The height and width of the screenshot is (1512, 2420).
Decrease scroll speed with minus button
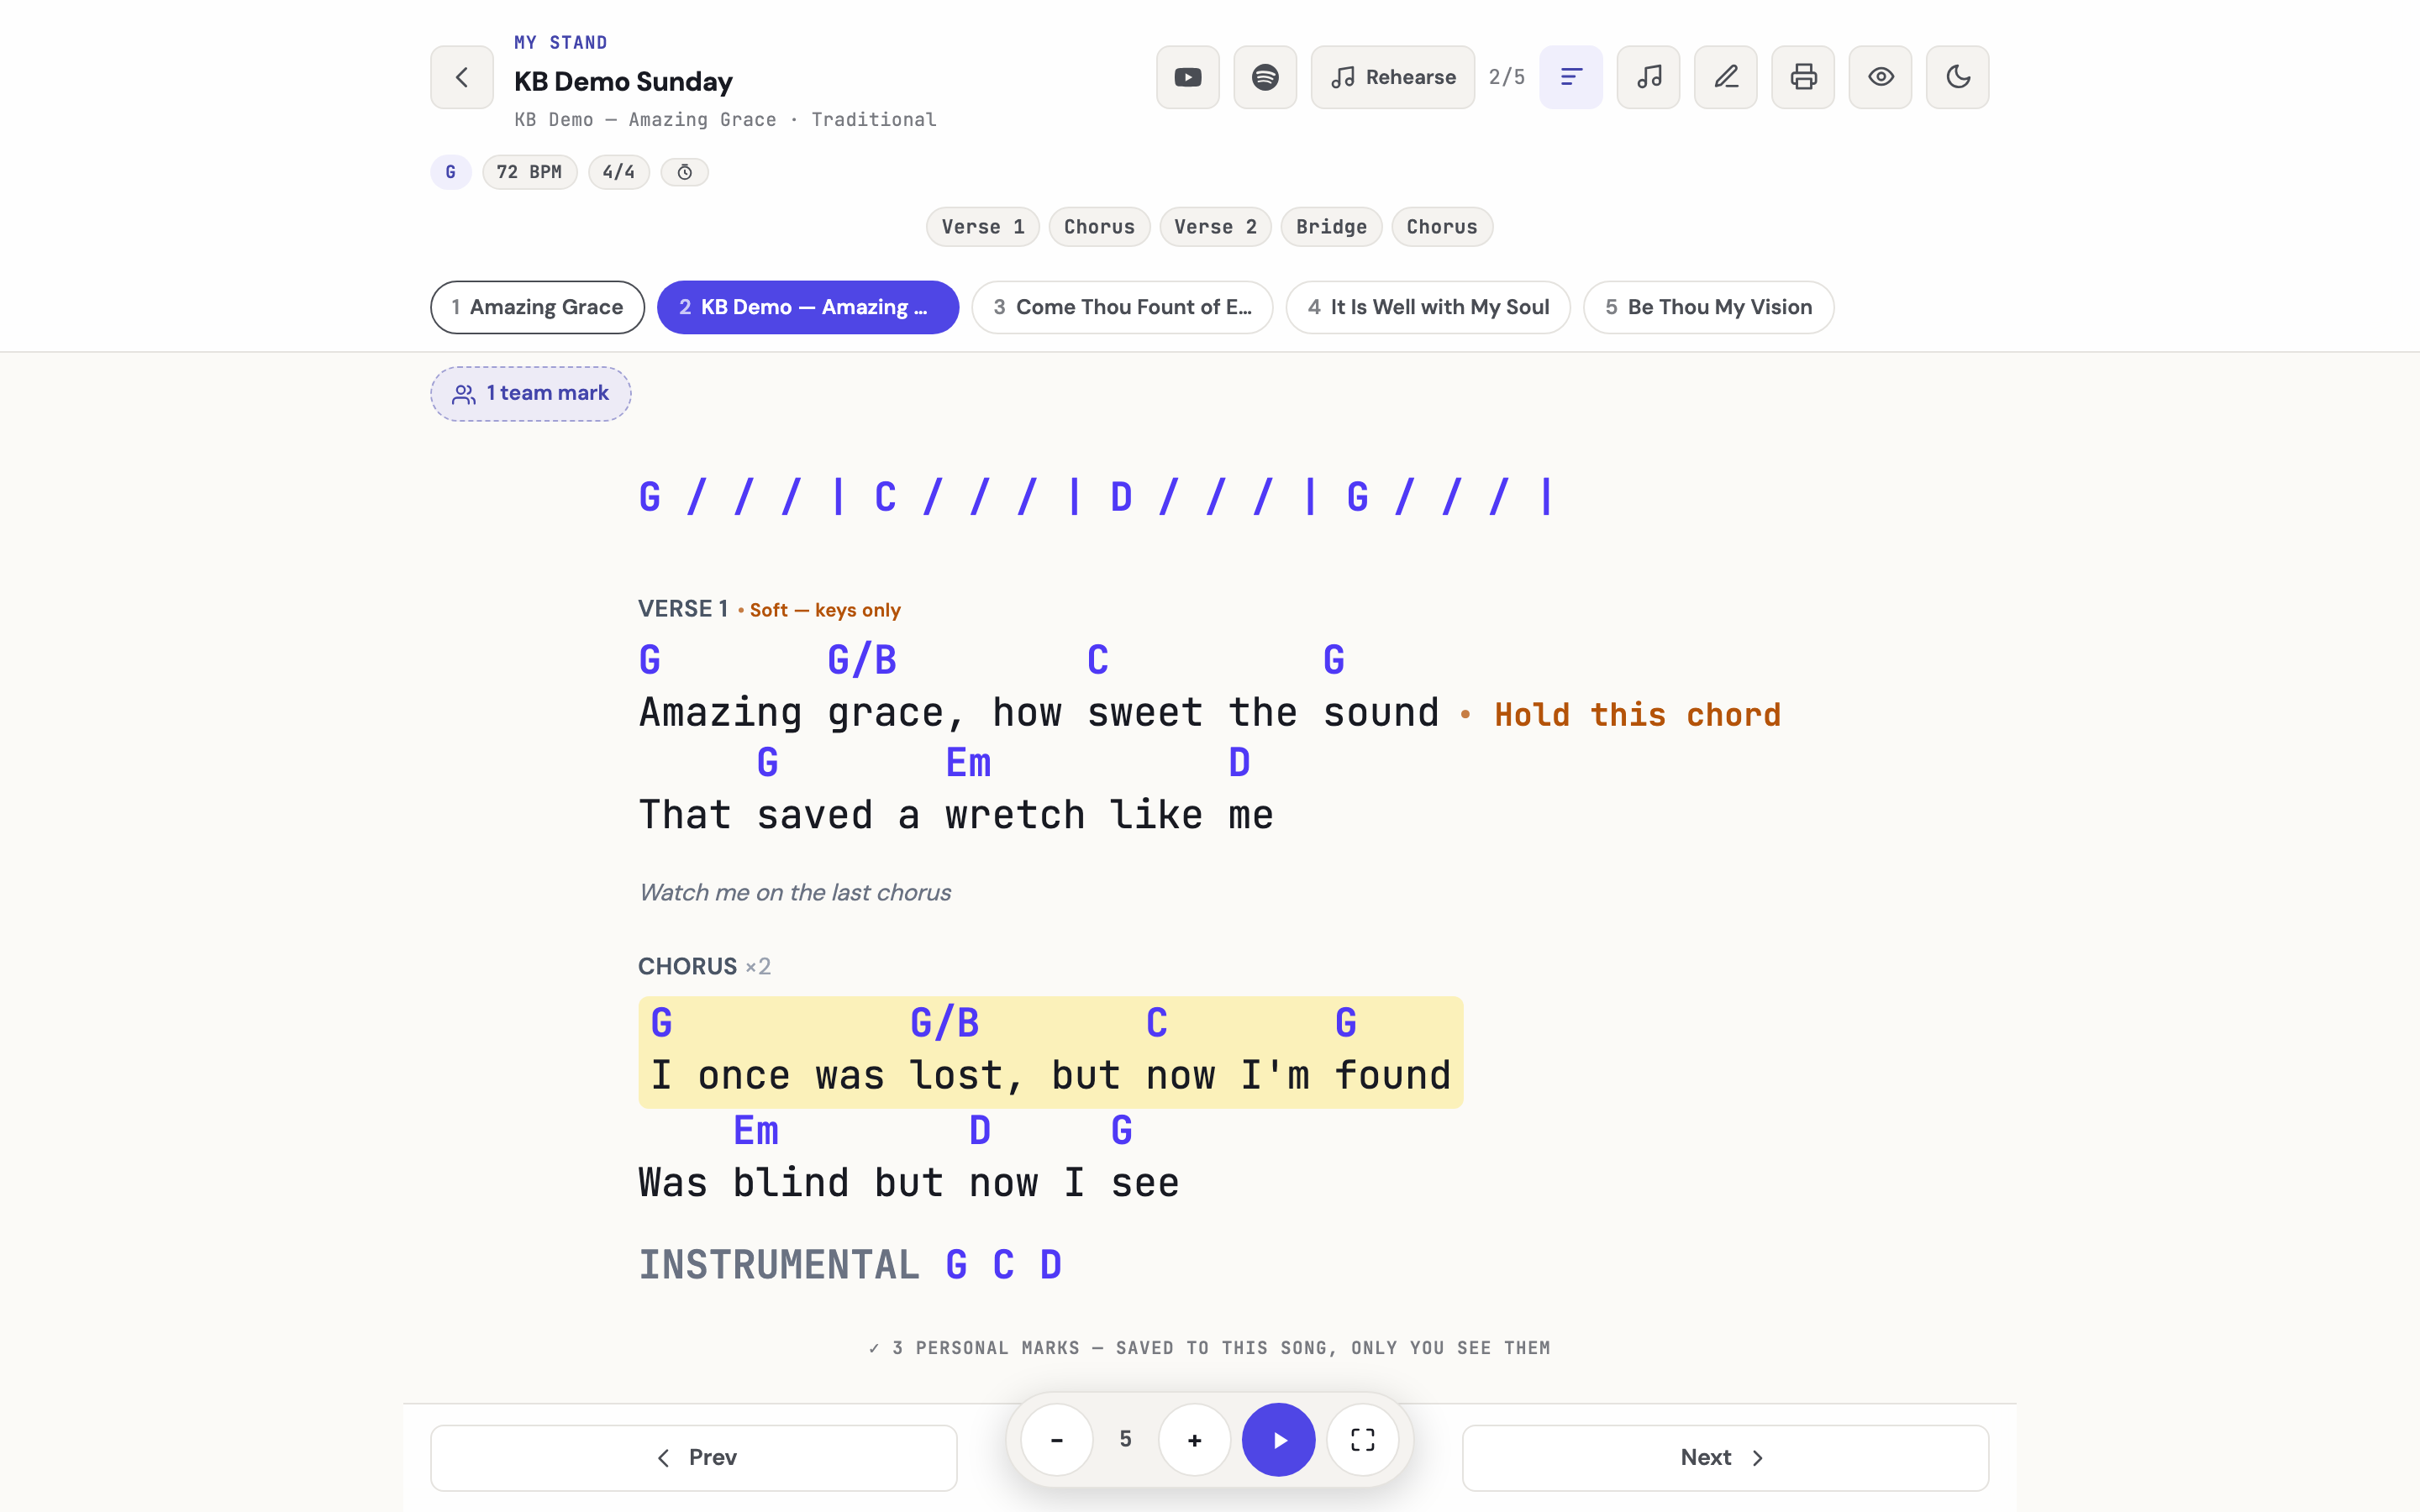coord(1056,1440)
